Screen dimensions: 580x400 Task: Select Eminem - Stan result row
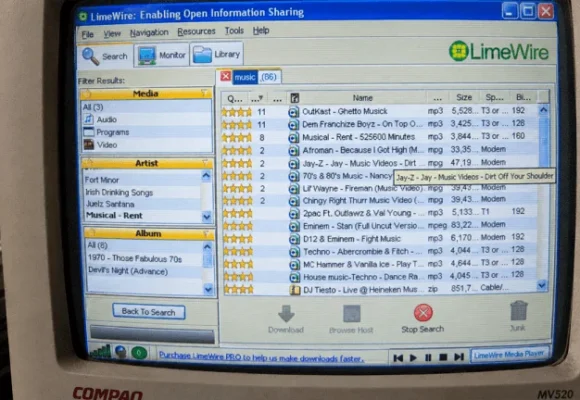379,226
